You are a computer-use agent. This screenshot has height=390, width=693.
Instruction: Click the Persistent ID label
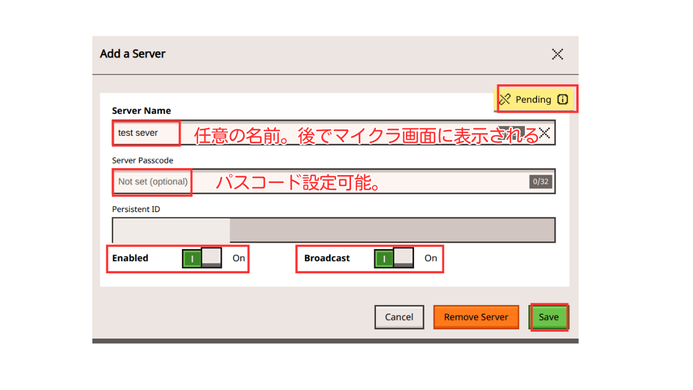point(136,209)
